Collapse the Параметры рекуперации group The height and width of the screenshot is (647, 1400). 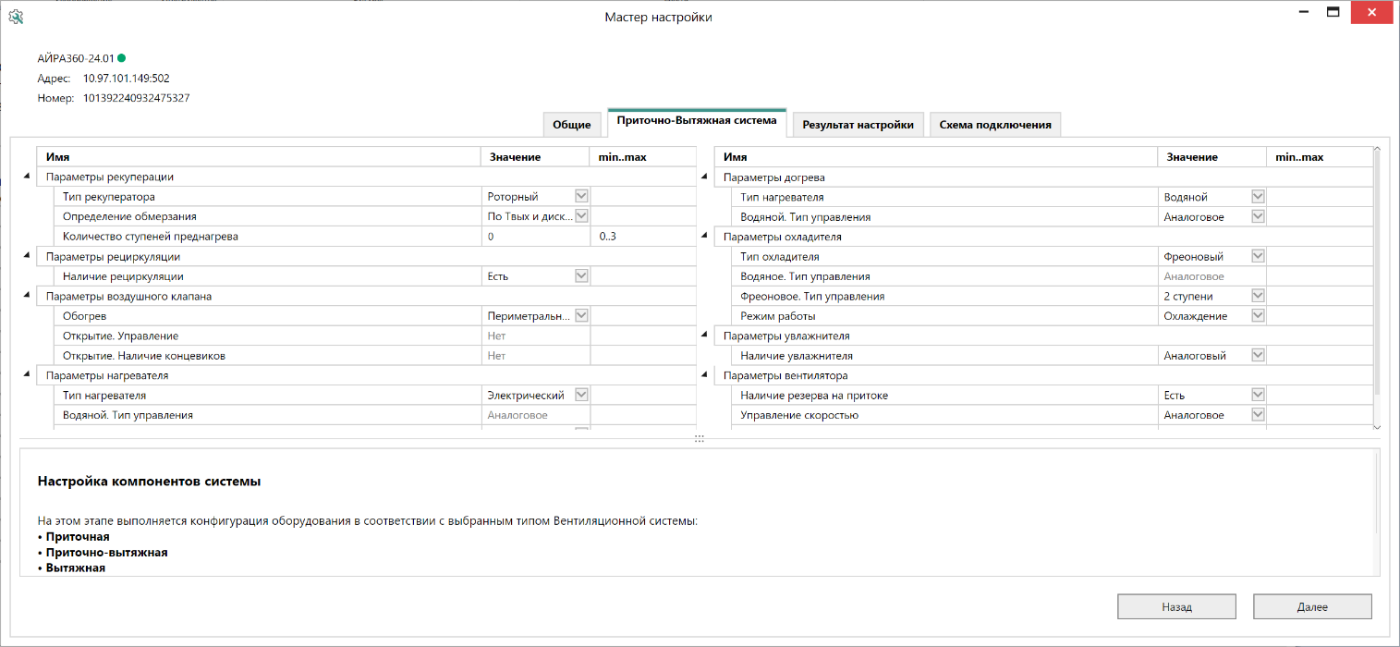point(27,177)
